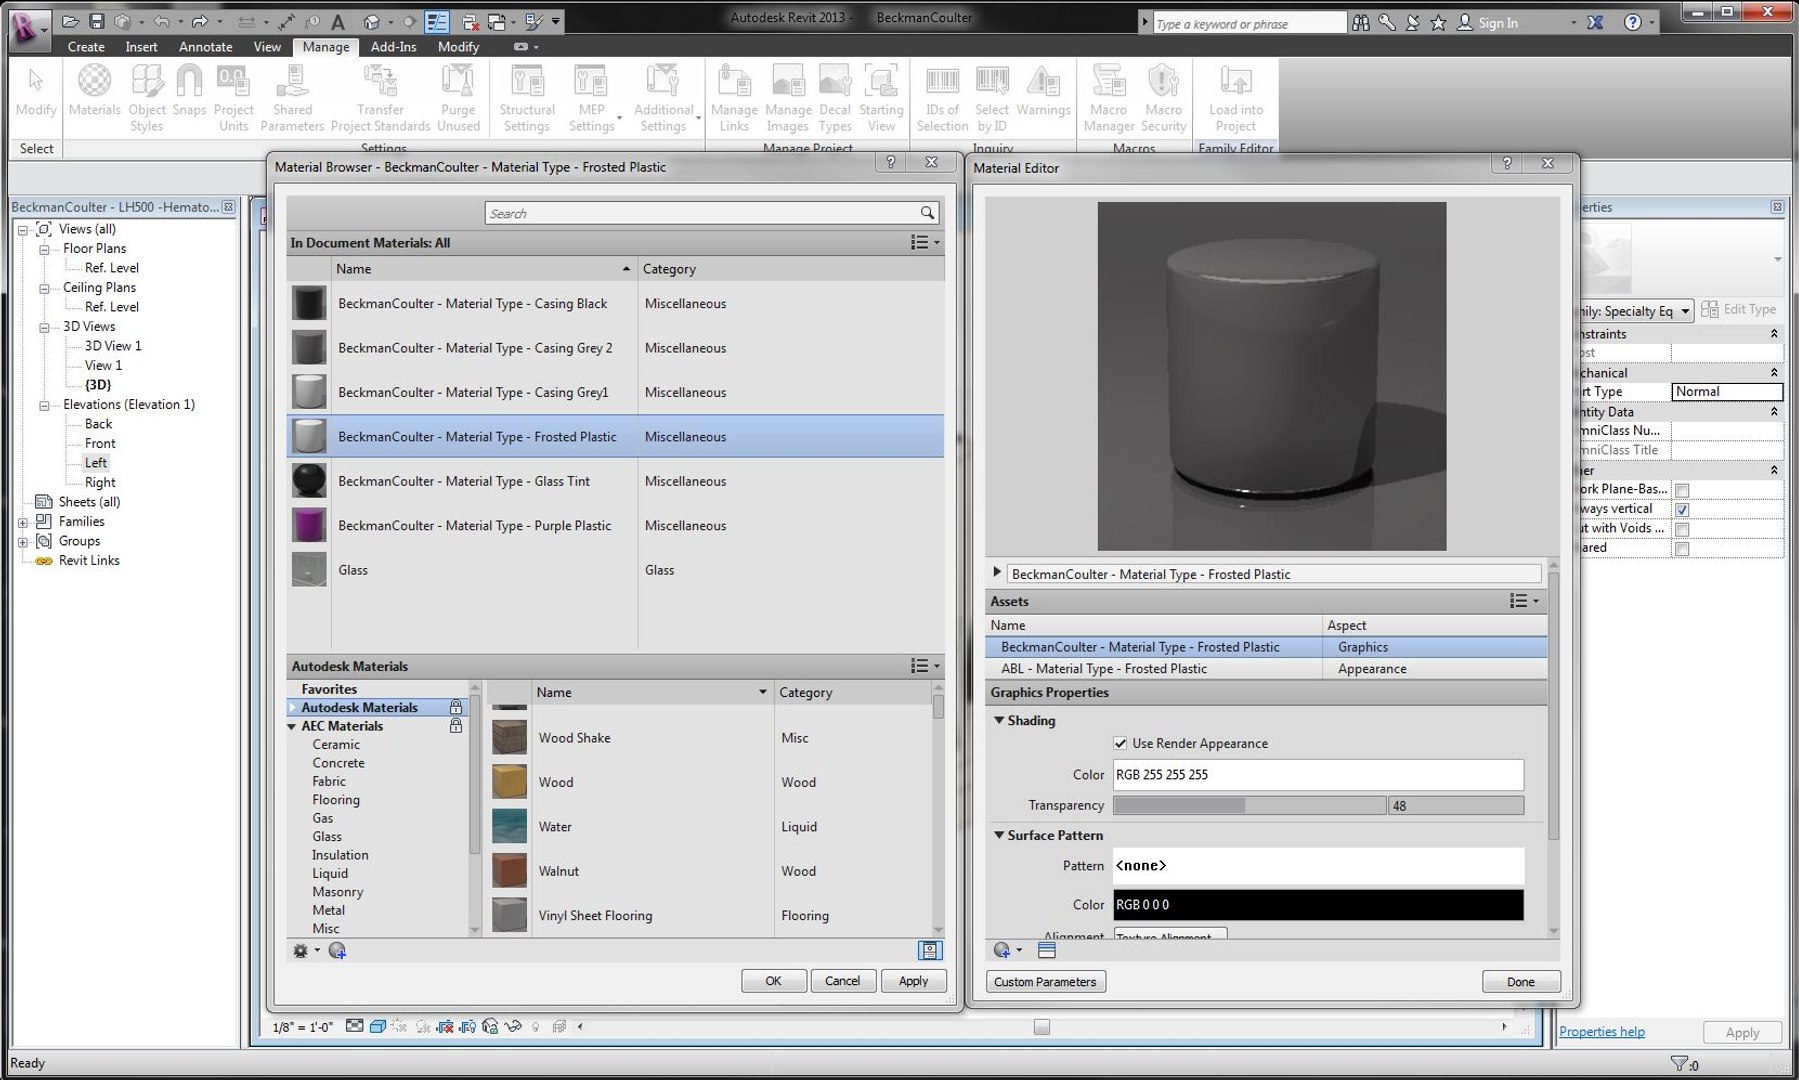Click the Custom Parameters button
The width and height of the screenshot is (1799, 1080).
coord(1045,982)
